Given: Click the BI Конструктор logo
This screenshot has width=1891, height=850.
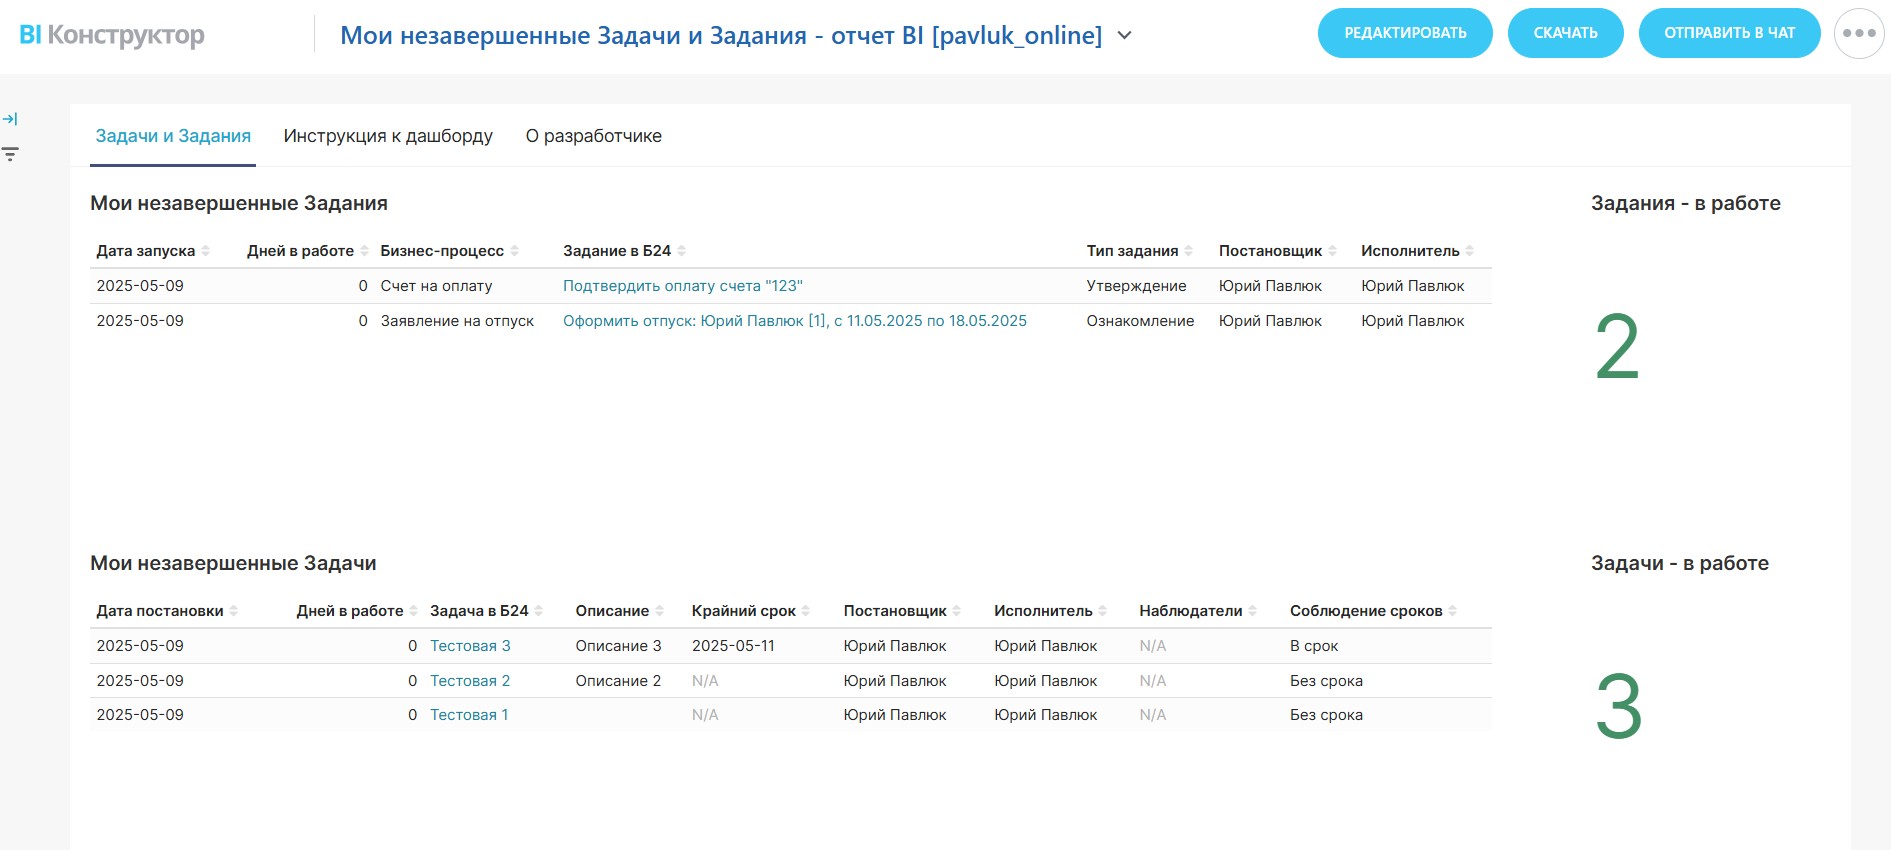Looking at the screenshot, I should point(112,35).
